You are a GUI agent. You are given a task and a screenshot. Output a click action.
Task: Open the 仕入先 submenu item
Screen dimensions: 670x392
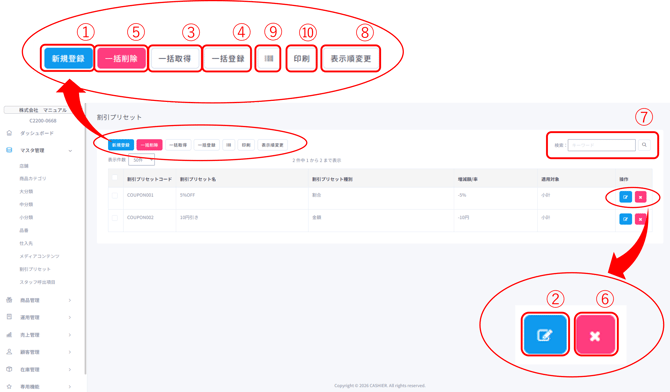point(26,243)
